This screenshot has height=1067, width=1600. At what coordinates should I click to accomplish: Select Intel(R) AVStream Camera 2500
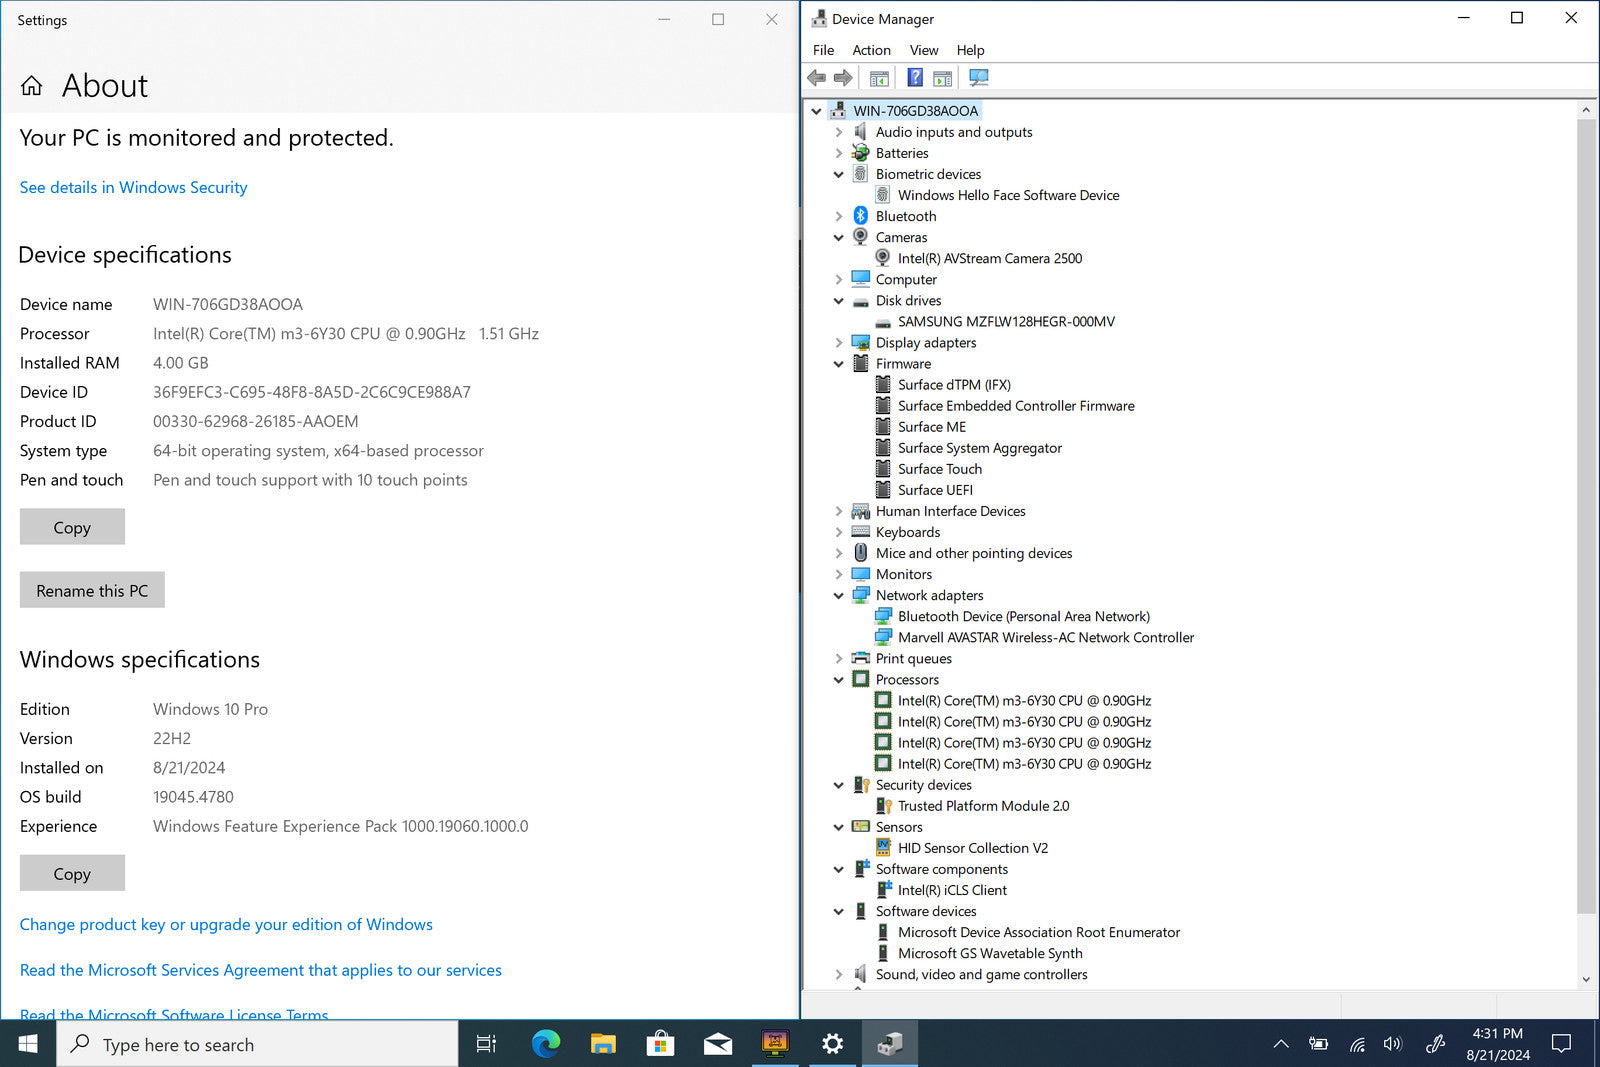tap(990, 258)
